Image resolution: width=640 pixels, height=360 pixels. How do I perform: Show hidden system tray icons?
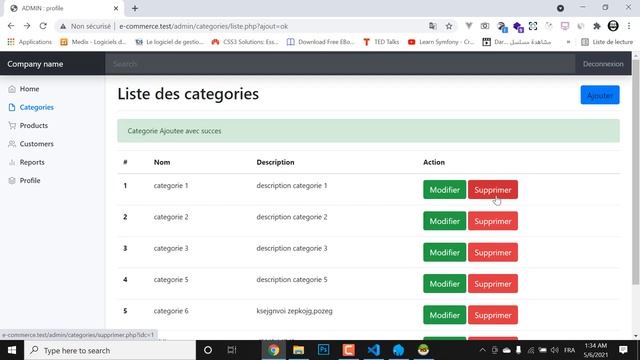482,350
